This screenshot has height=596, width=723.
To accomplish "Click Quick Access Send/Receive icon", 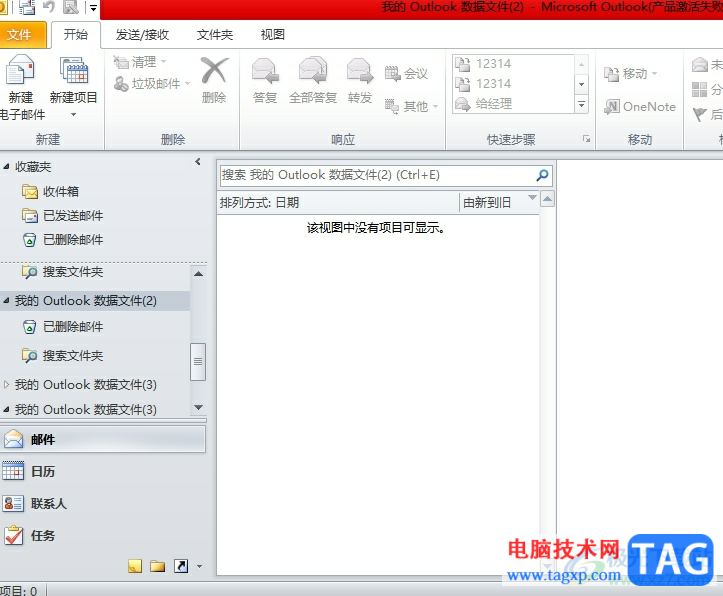I will coord(28,7).
